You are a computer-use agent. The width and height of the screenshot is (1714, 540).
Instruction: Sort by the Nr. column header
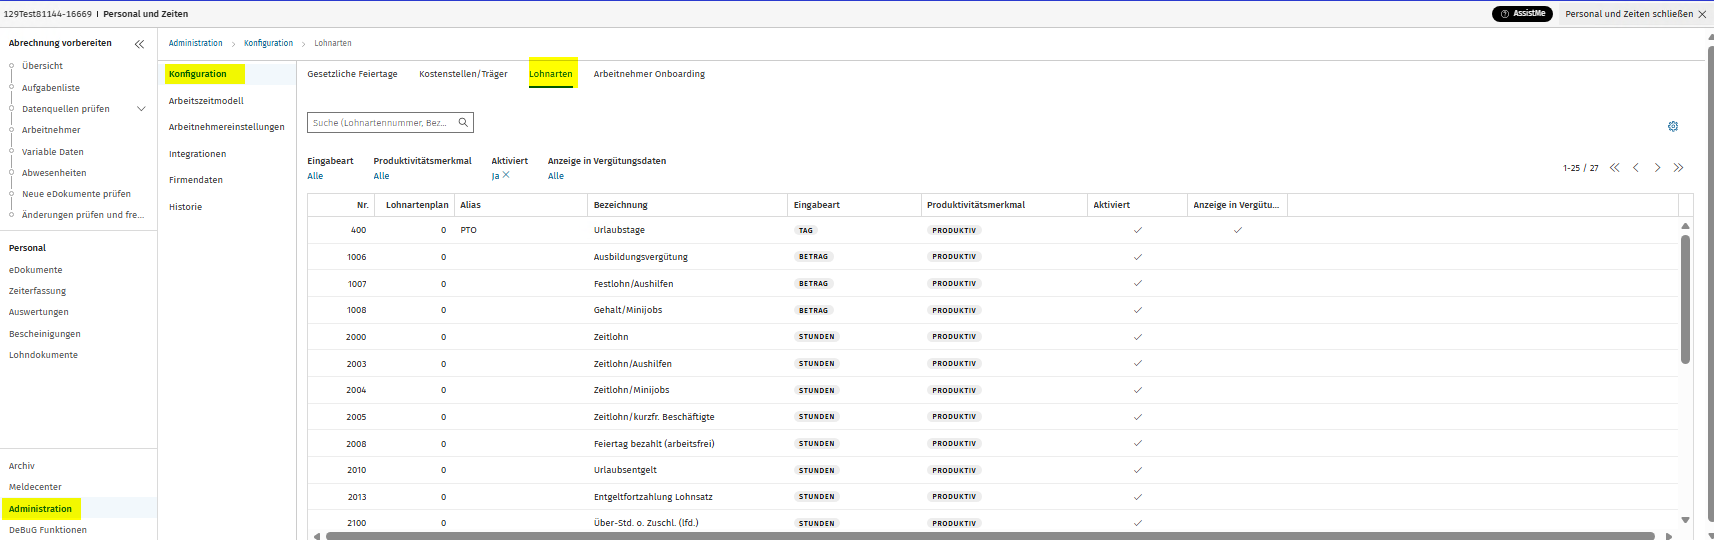point(362,205)
